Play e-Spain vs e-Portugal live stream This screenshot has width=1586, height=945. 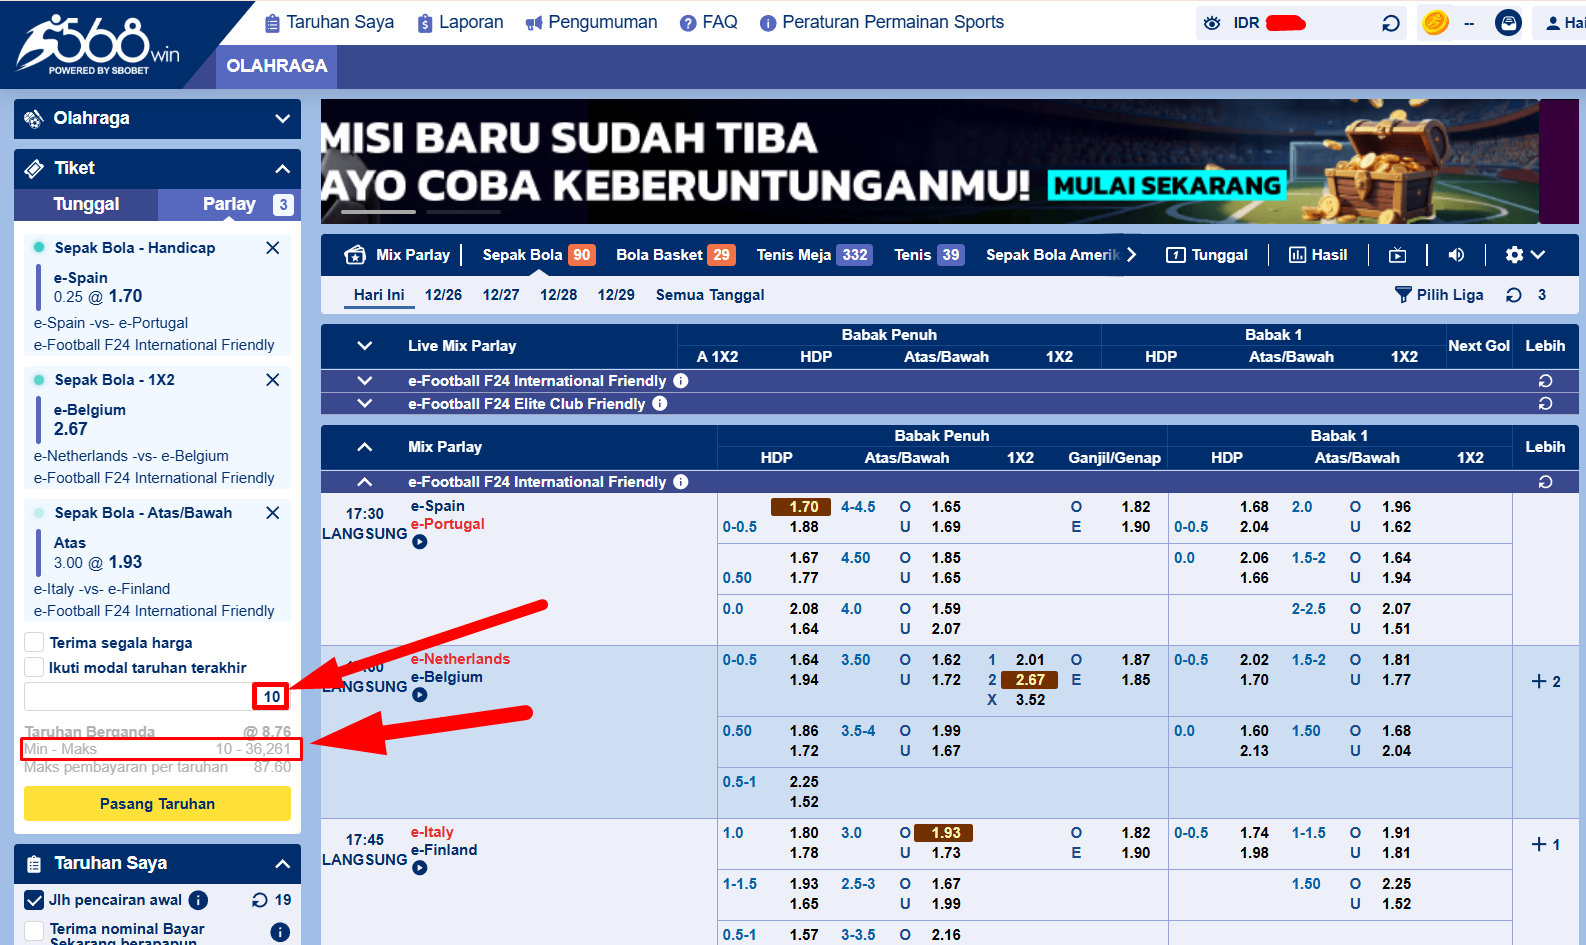(x=420, y=542)
